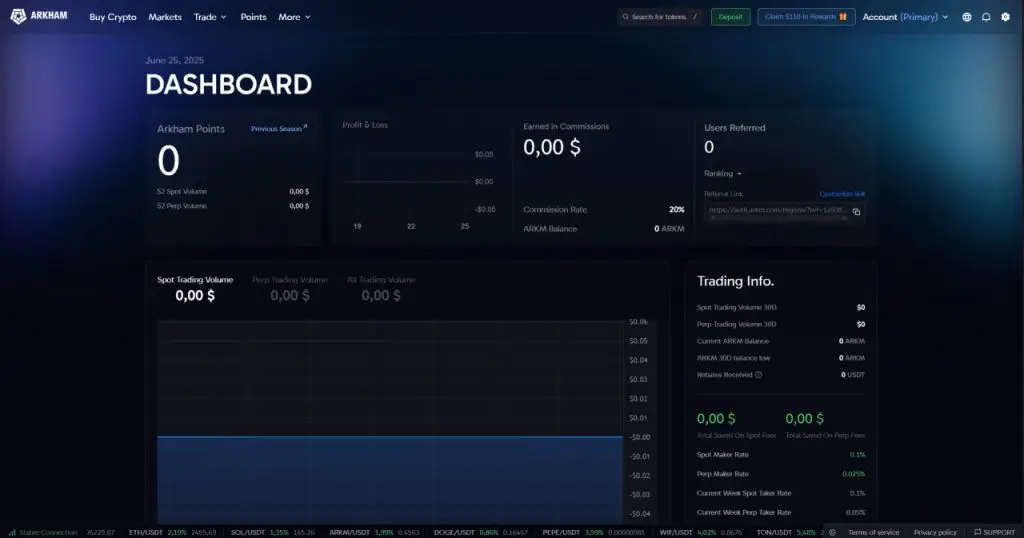Screen dimensions: 1024x538
Task: Open the settings gear icon
Action: tap(1005, 17)
